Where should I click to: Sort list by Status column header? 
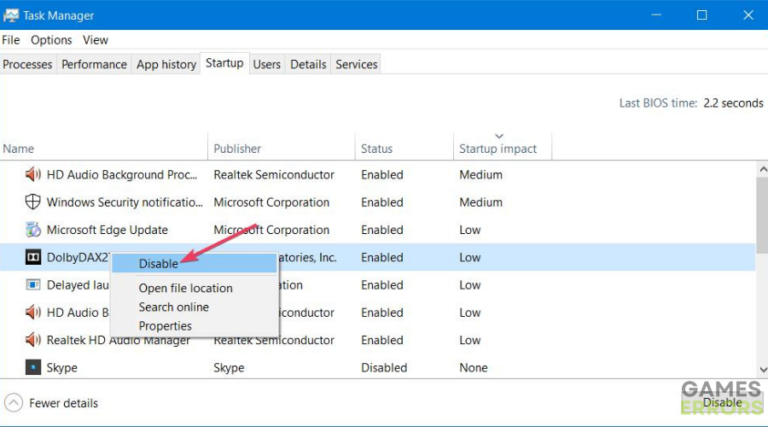[x=377, y=149]
